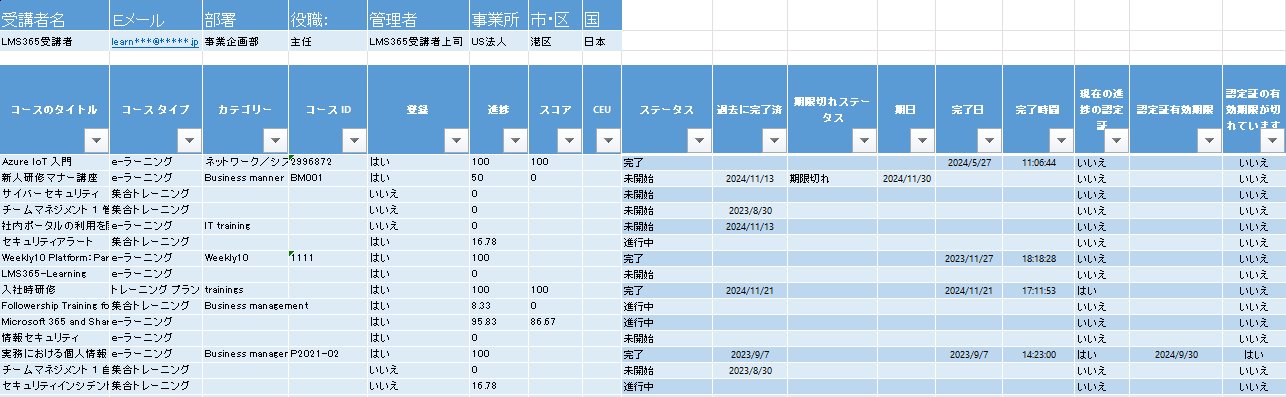Select the 事業所 header cell

(498, 15)
